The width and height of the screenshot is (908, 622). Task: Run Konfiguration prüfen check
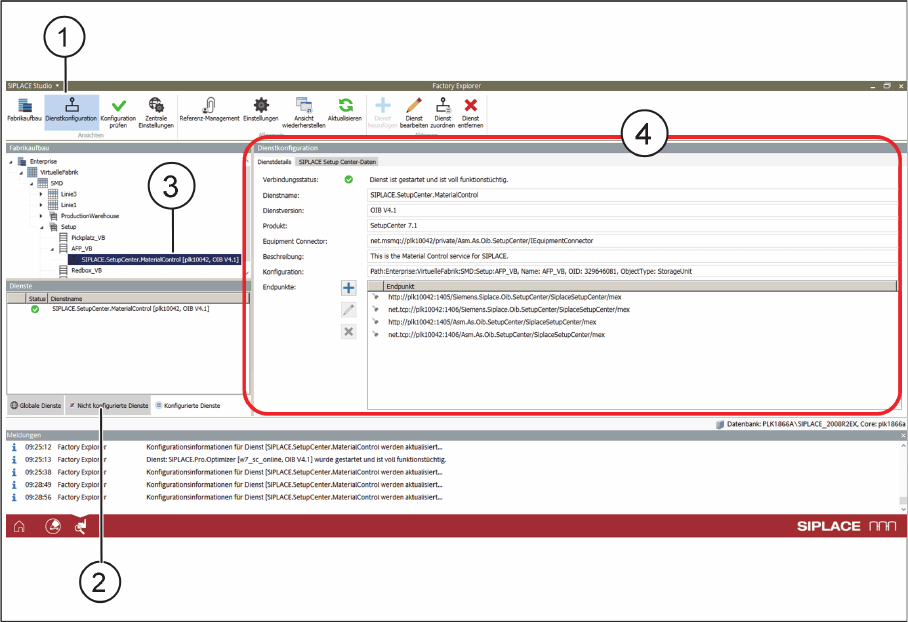coord(118,109)
